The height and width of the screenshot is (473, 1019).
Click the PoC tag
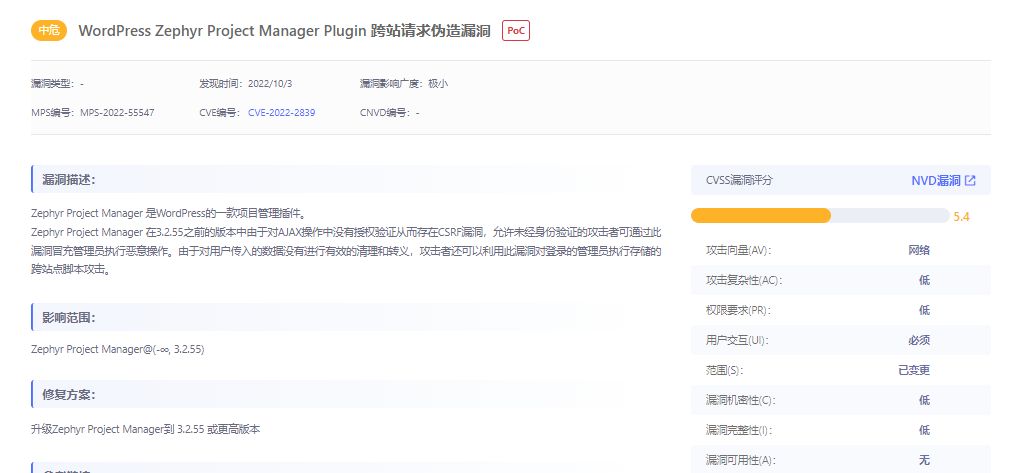(x=516, y=31)
